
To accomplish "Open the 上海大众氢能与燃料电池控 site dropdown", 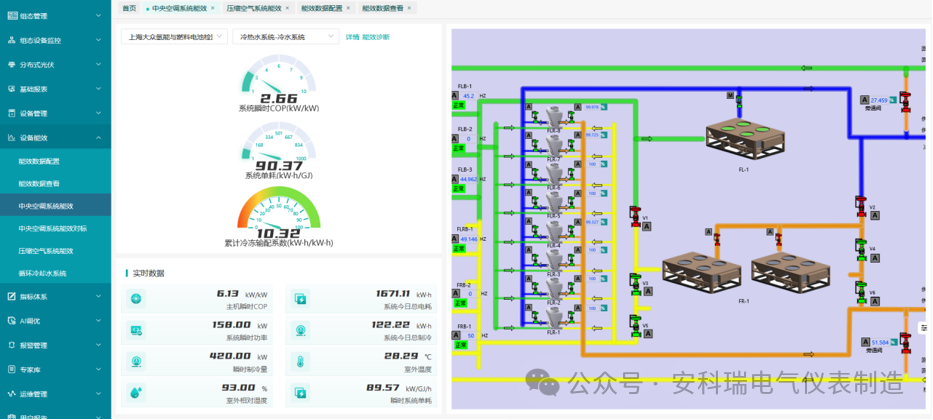I will point(174,37).
